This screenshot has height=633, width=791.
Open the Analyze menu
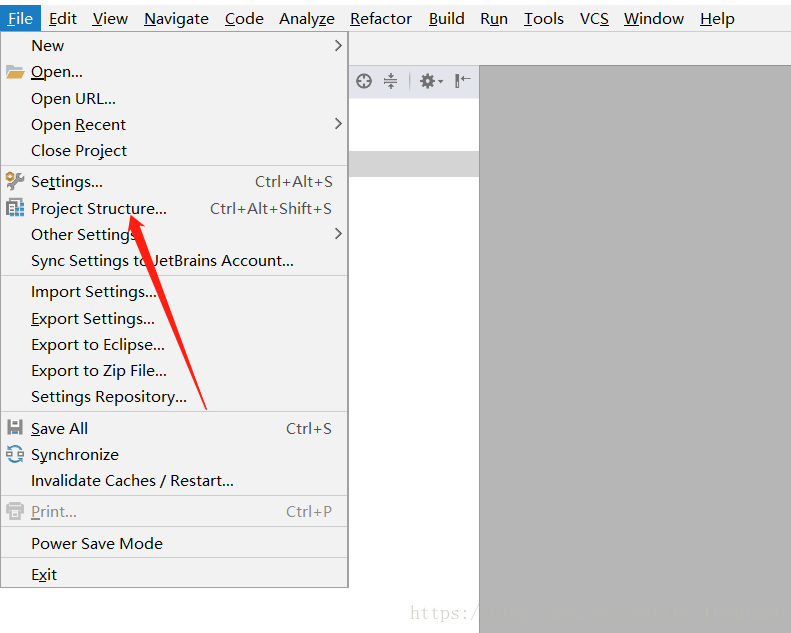307,19
